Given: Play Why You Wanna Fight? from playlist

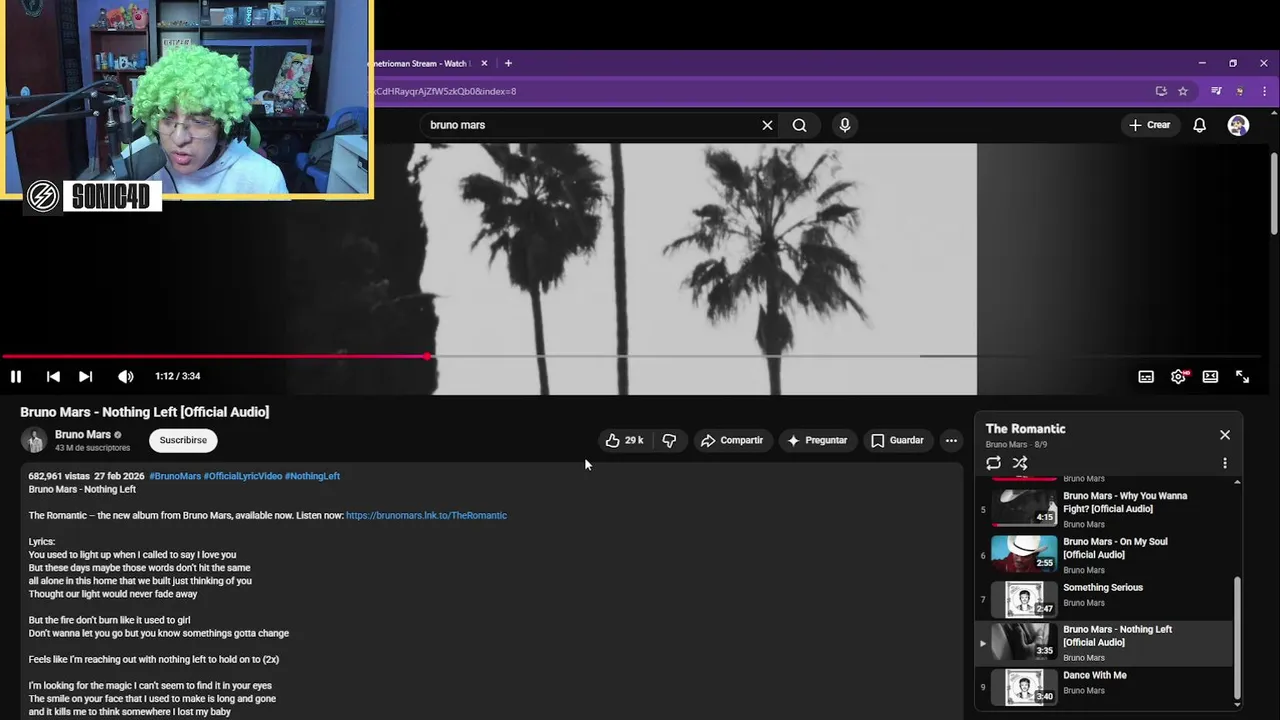Looking at the screenshot, I should click(1106, 509).
